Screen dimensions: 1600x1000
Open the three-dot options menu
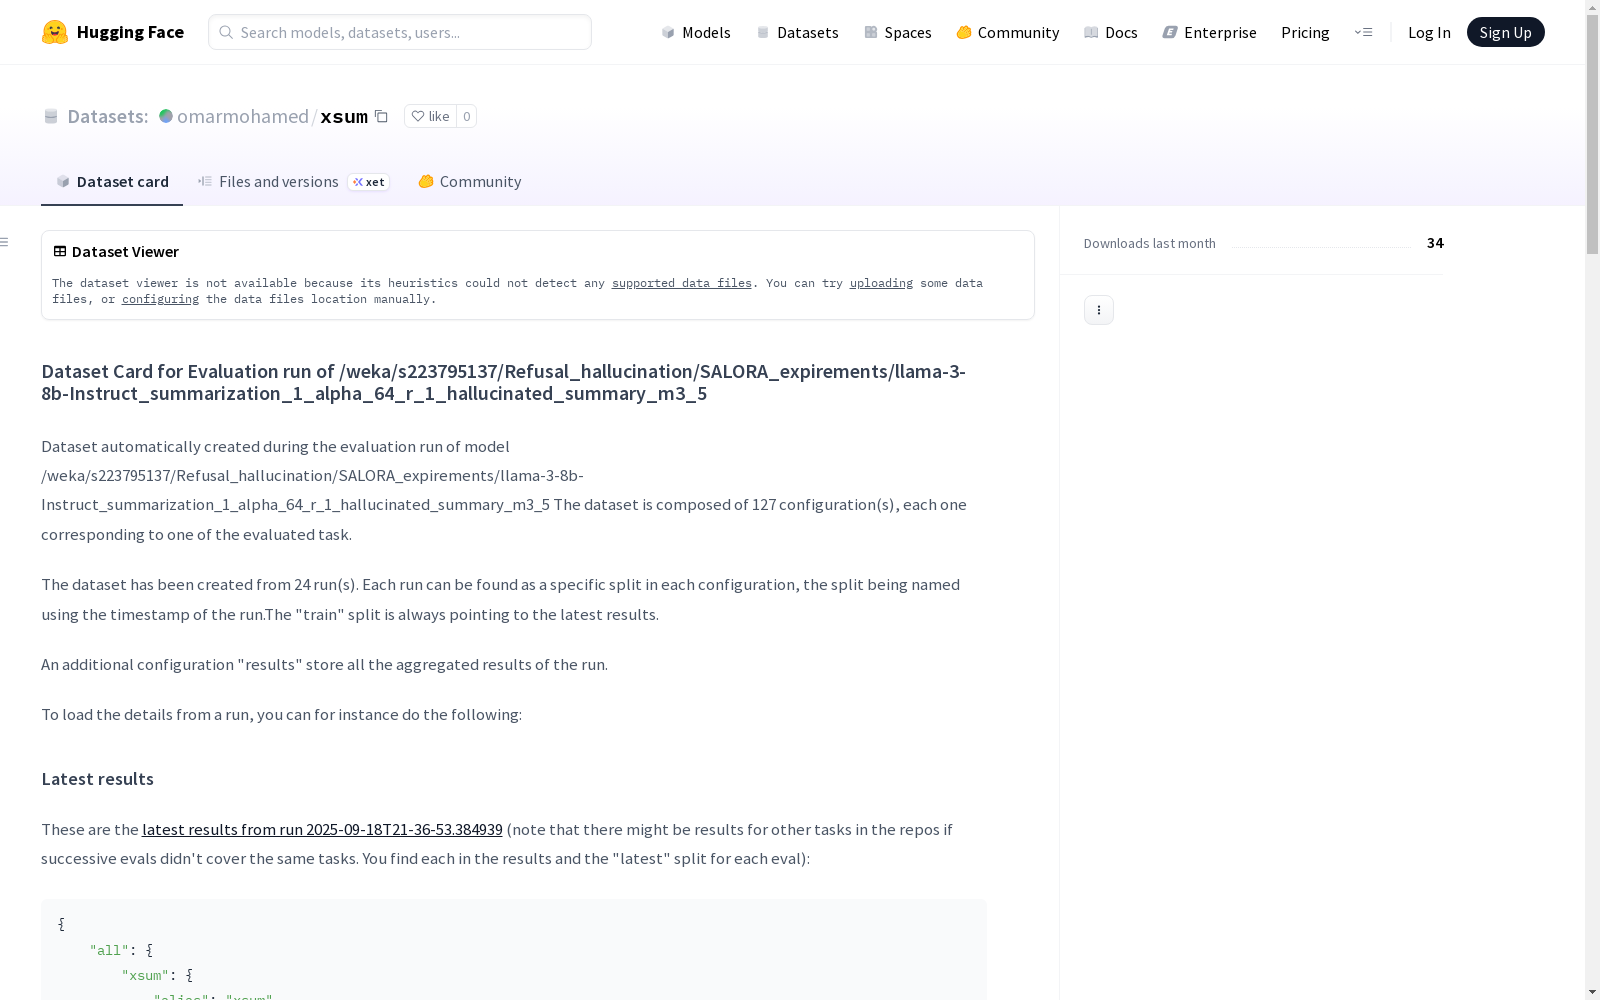(x=1099, y=310)
